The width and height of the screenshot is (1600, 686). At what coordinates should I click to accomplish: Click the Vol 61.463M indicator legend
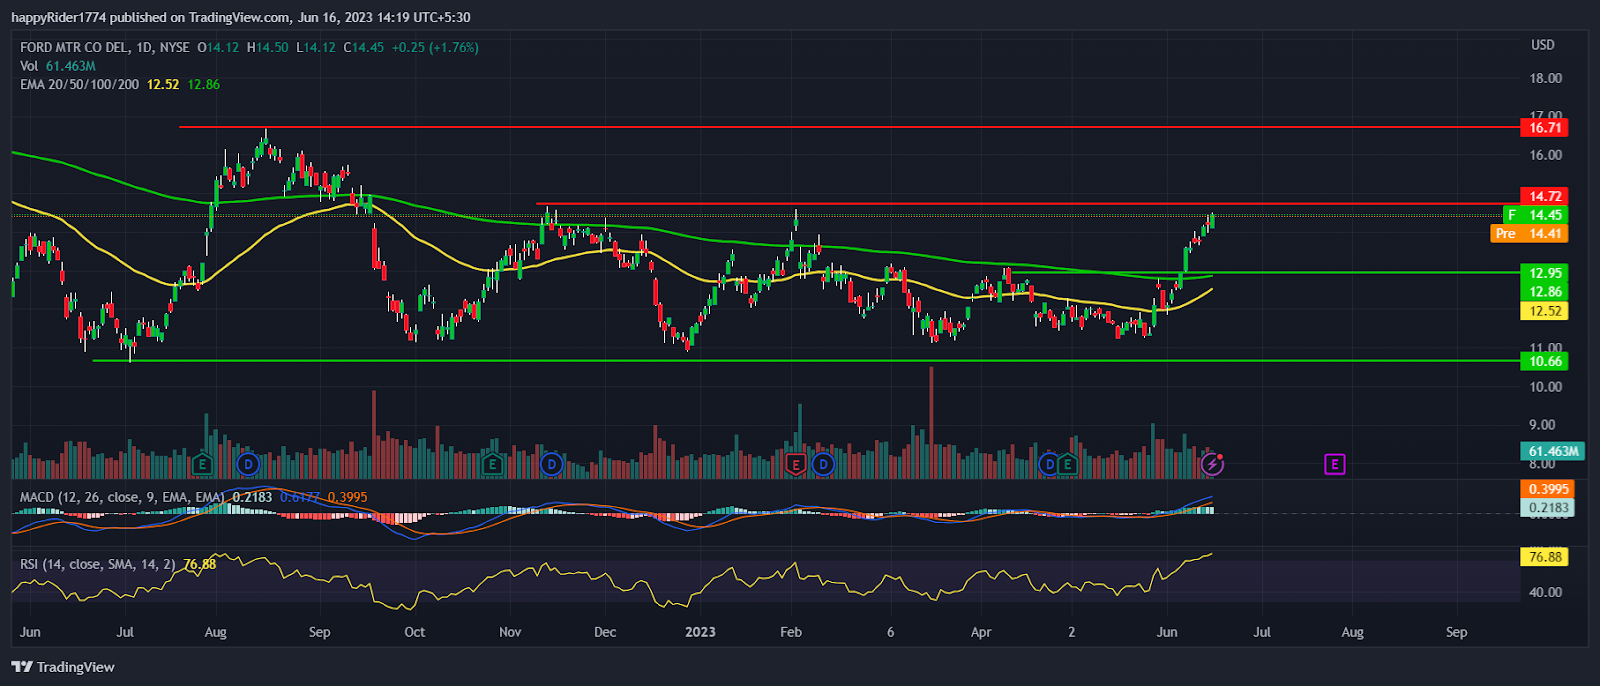[58, 66]
